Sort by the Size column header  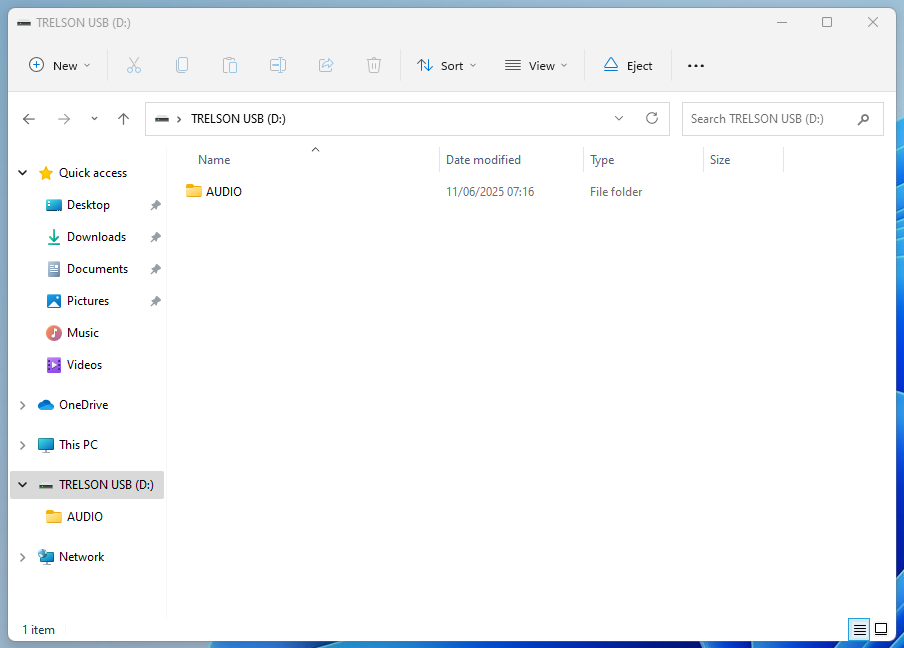(720, 160)
